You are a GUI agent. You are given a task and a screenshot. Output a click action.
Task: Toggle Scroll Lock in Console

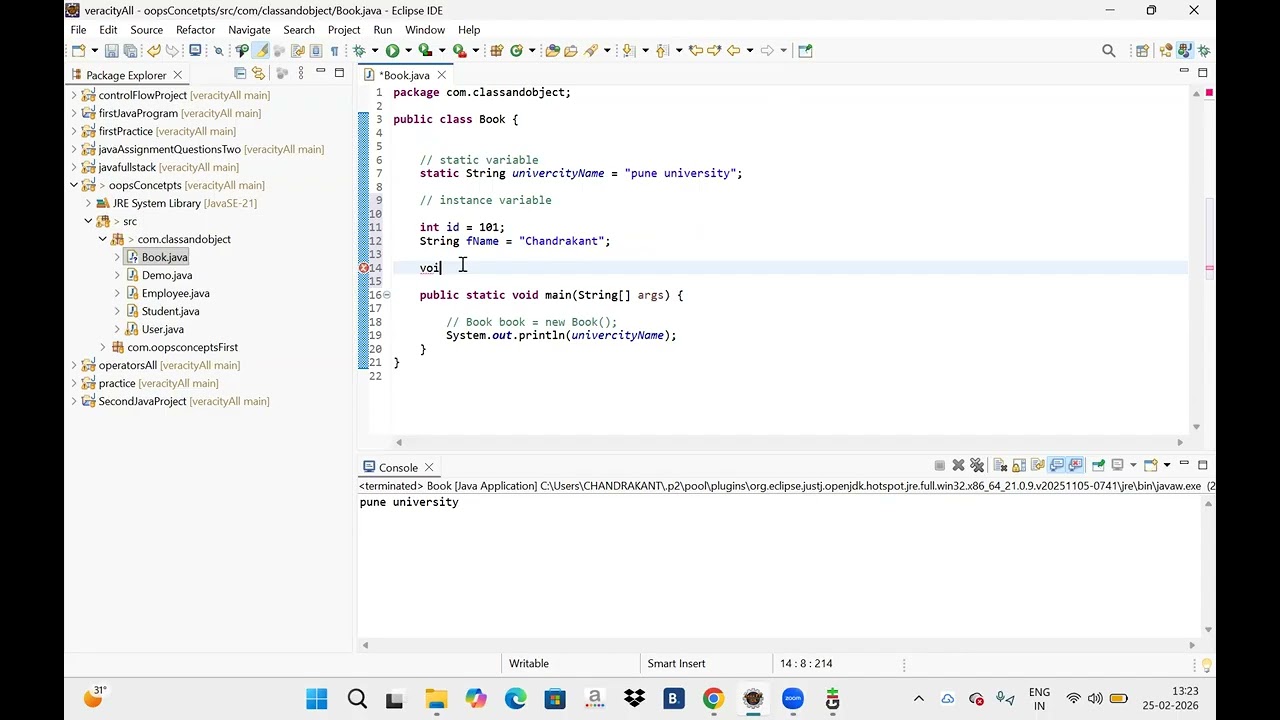[1019, 465]
